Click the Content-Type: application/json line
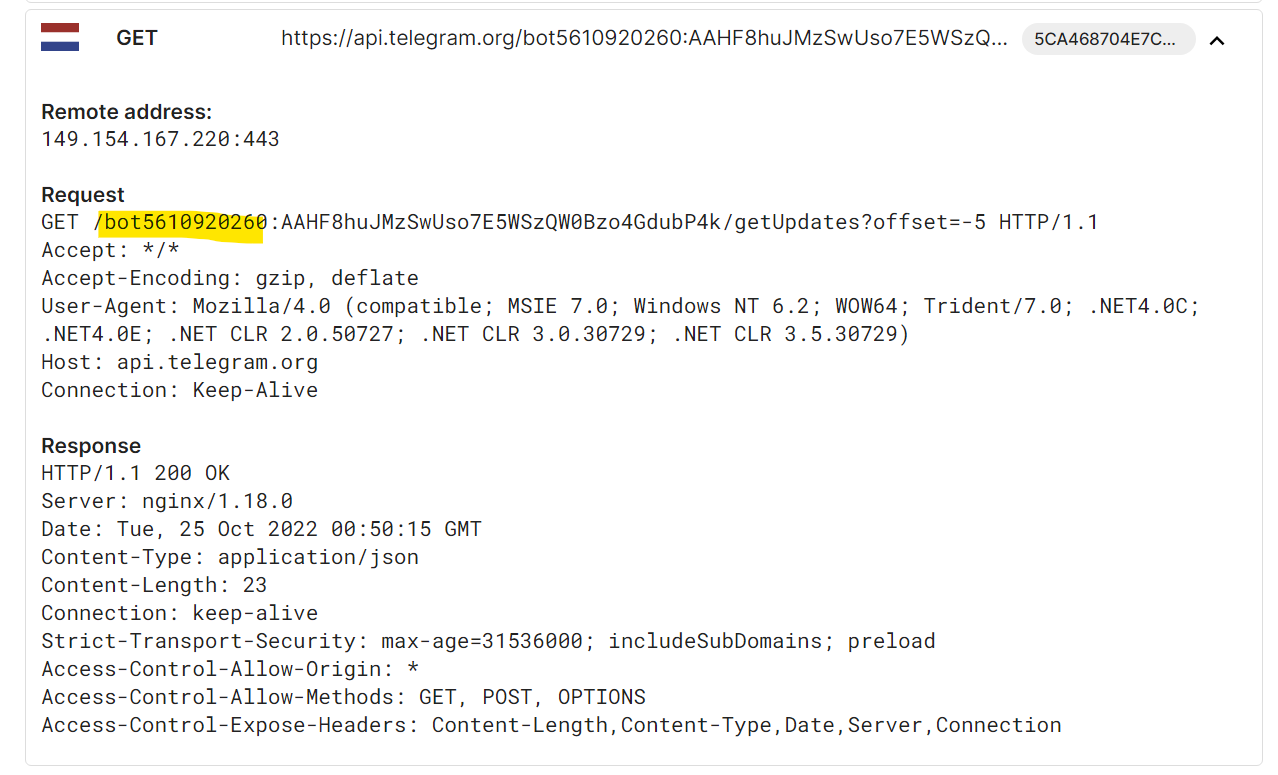The width and height of the screenshot is (1278, 775). click(x=230, y=557)
